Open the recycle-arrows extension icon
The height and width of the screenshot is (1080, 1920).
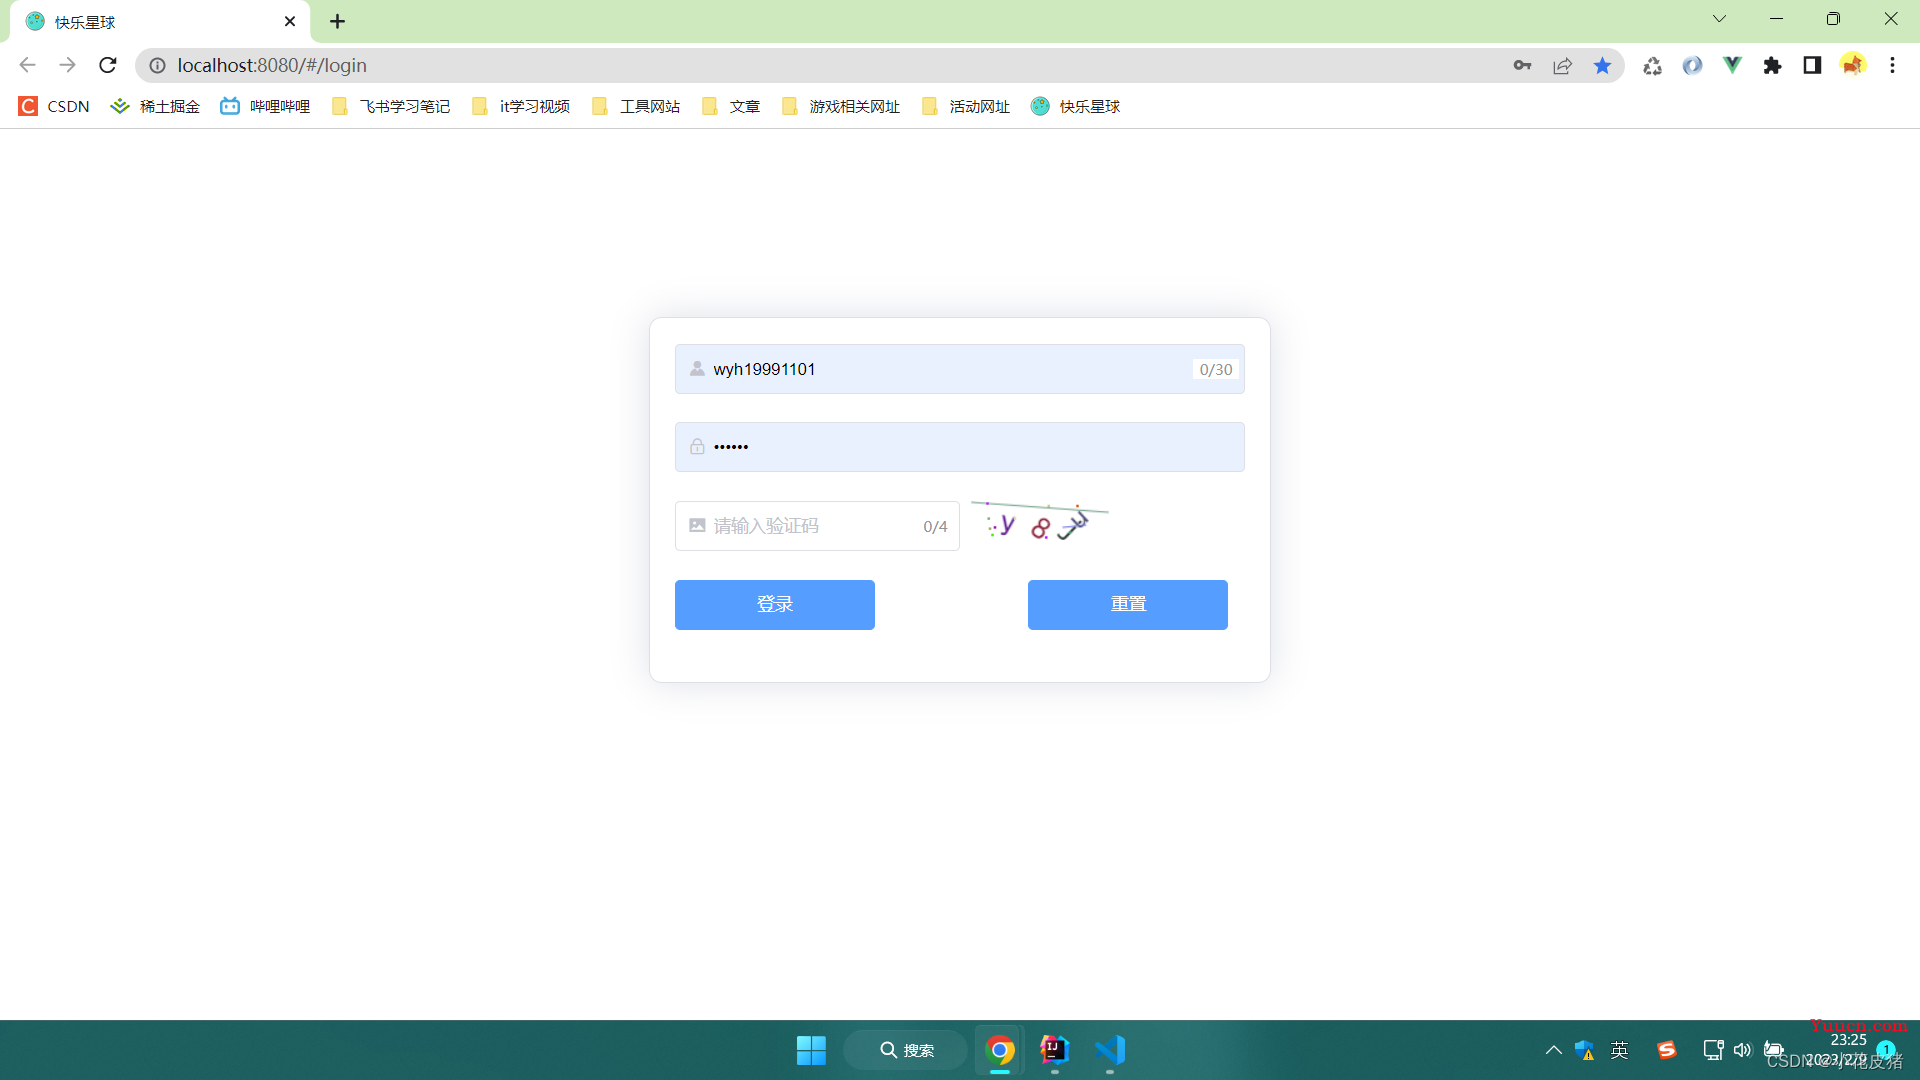[1652, 65]
